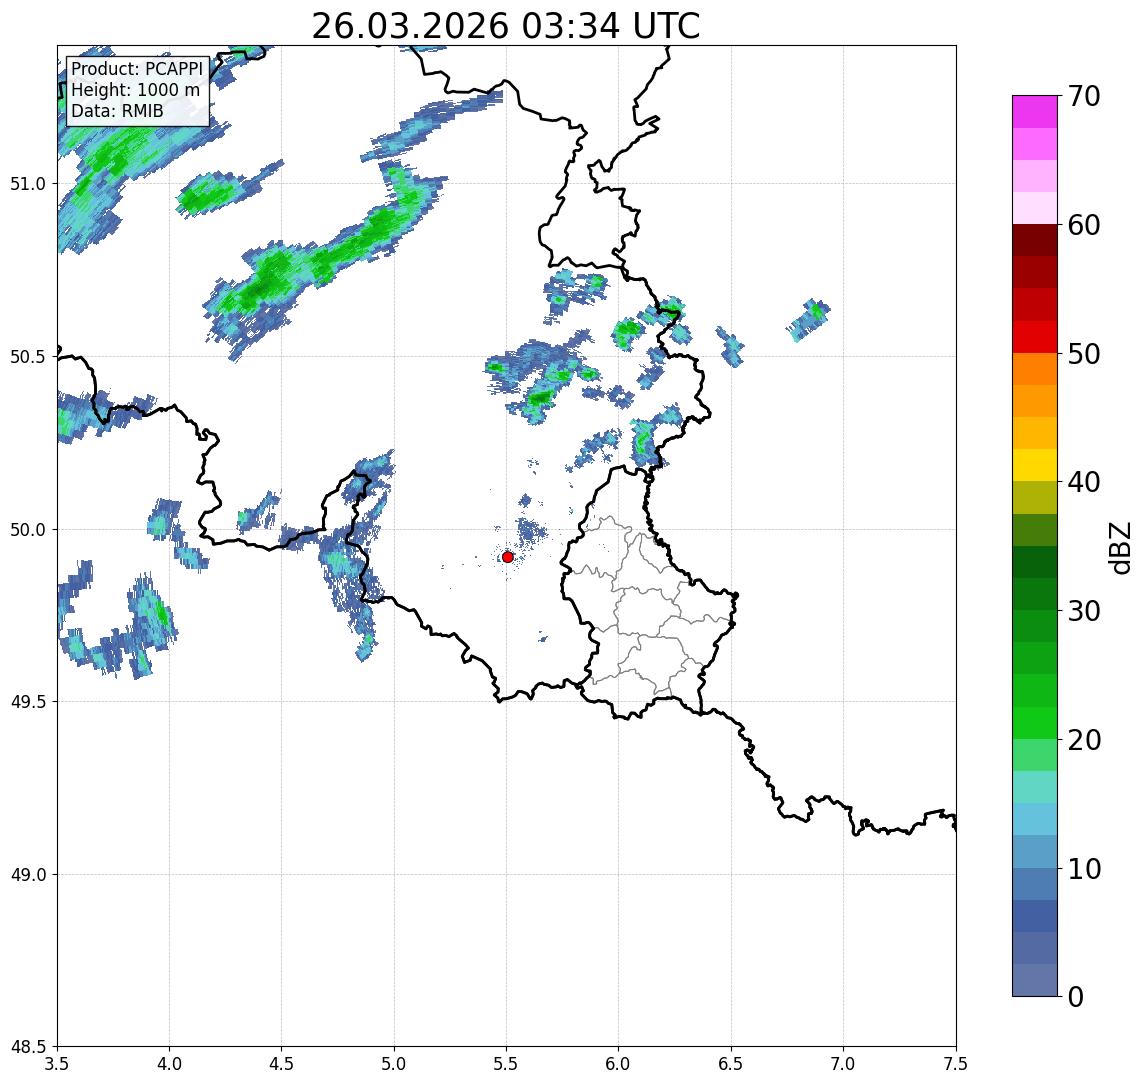Click the dark red swatch below 60
Viewport: 1145px width, 1084px height.
(x=1035, y=240)
